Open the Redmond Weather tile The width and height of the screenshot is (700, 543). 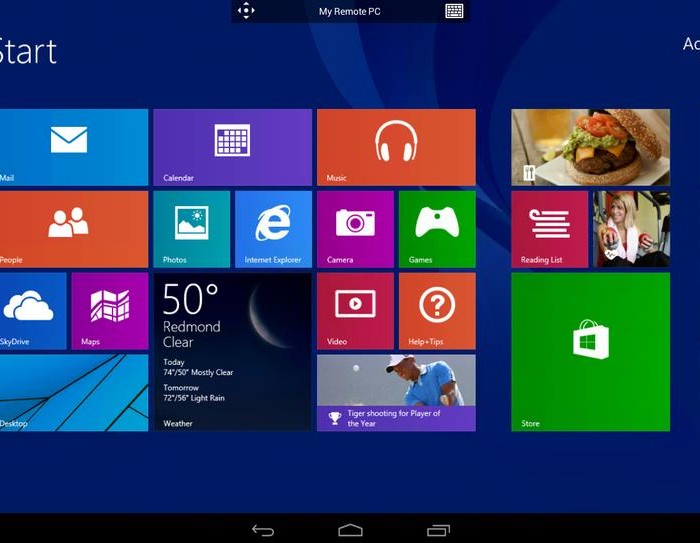point(232,351)
